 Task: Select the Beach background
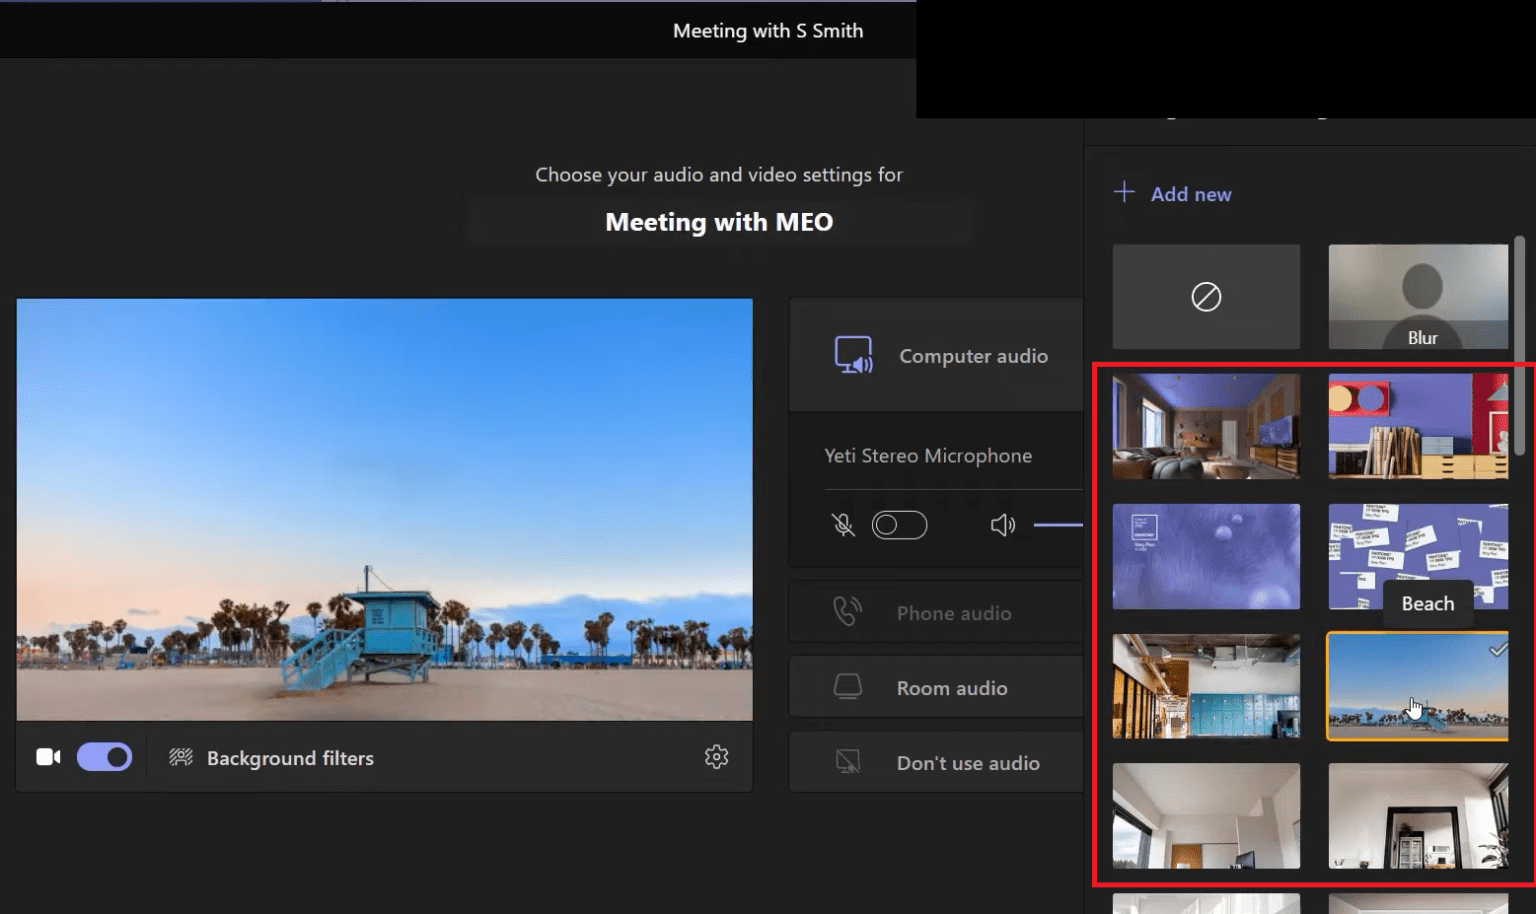pos(1417,687)
